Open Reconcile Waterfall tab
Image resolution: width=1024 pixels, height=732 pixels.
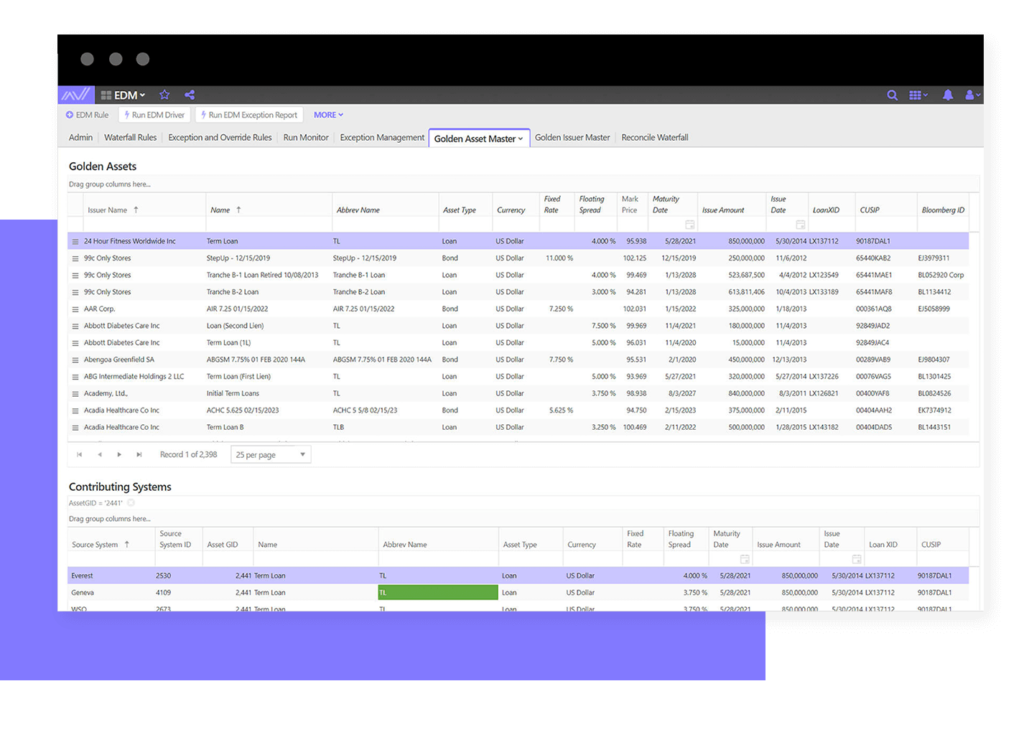(654, 138)
